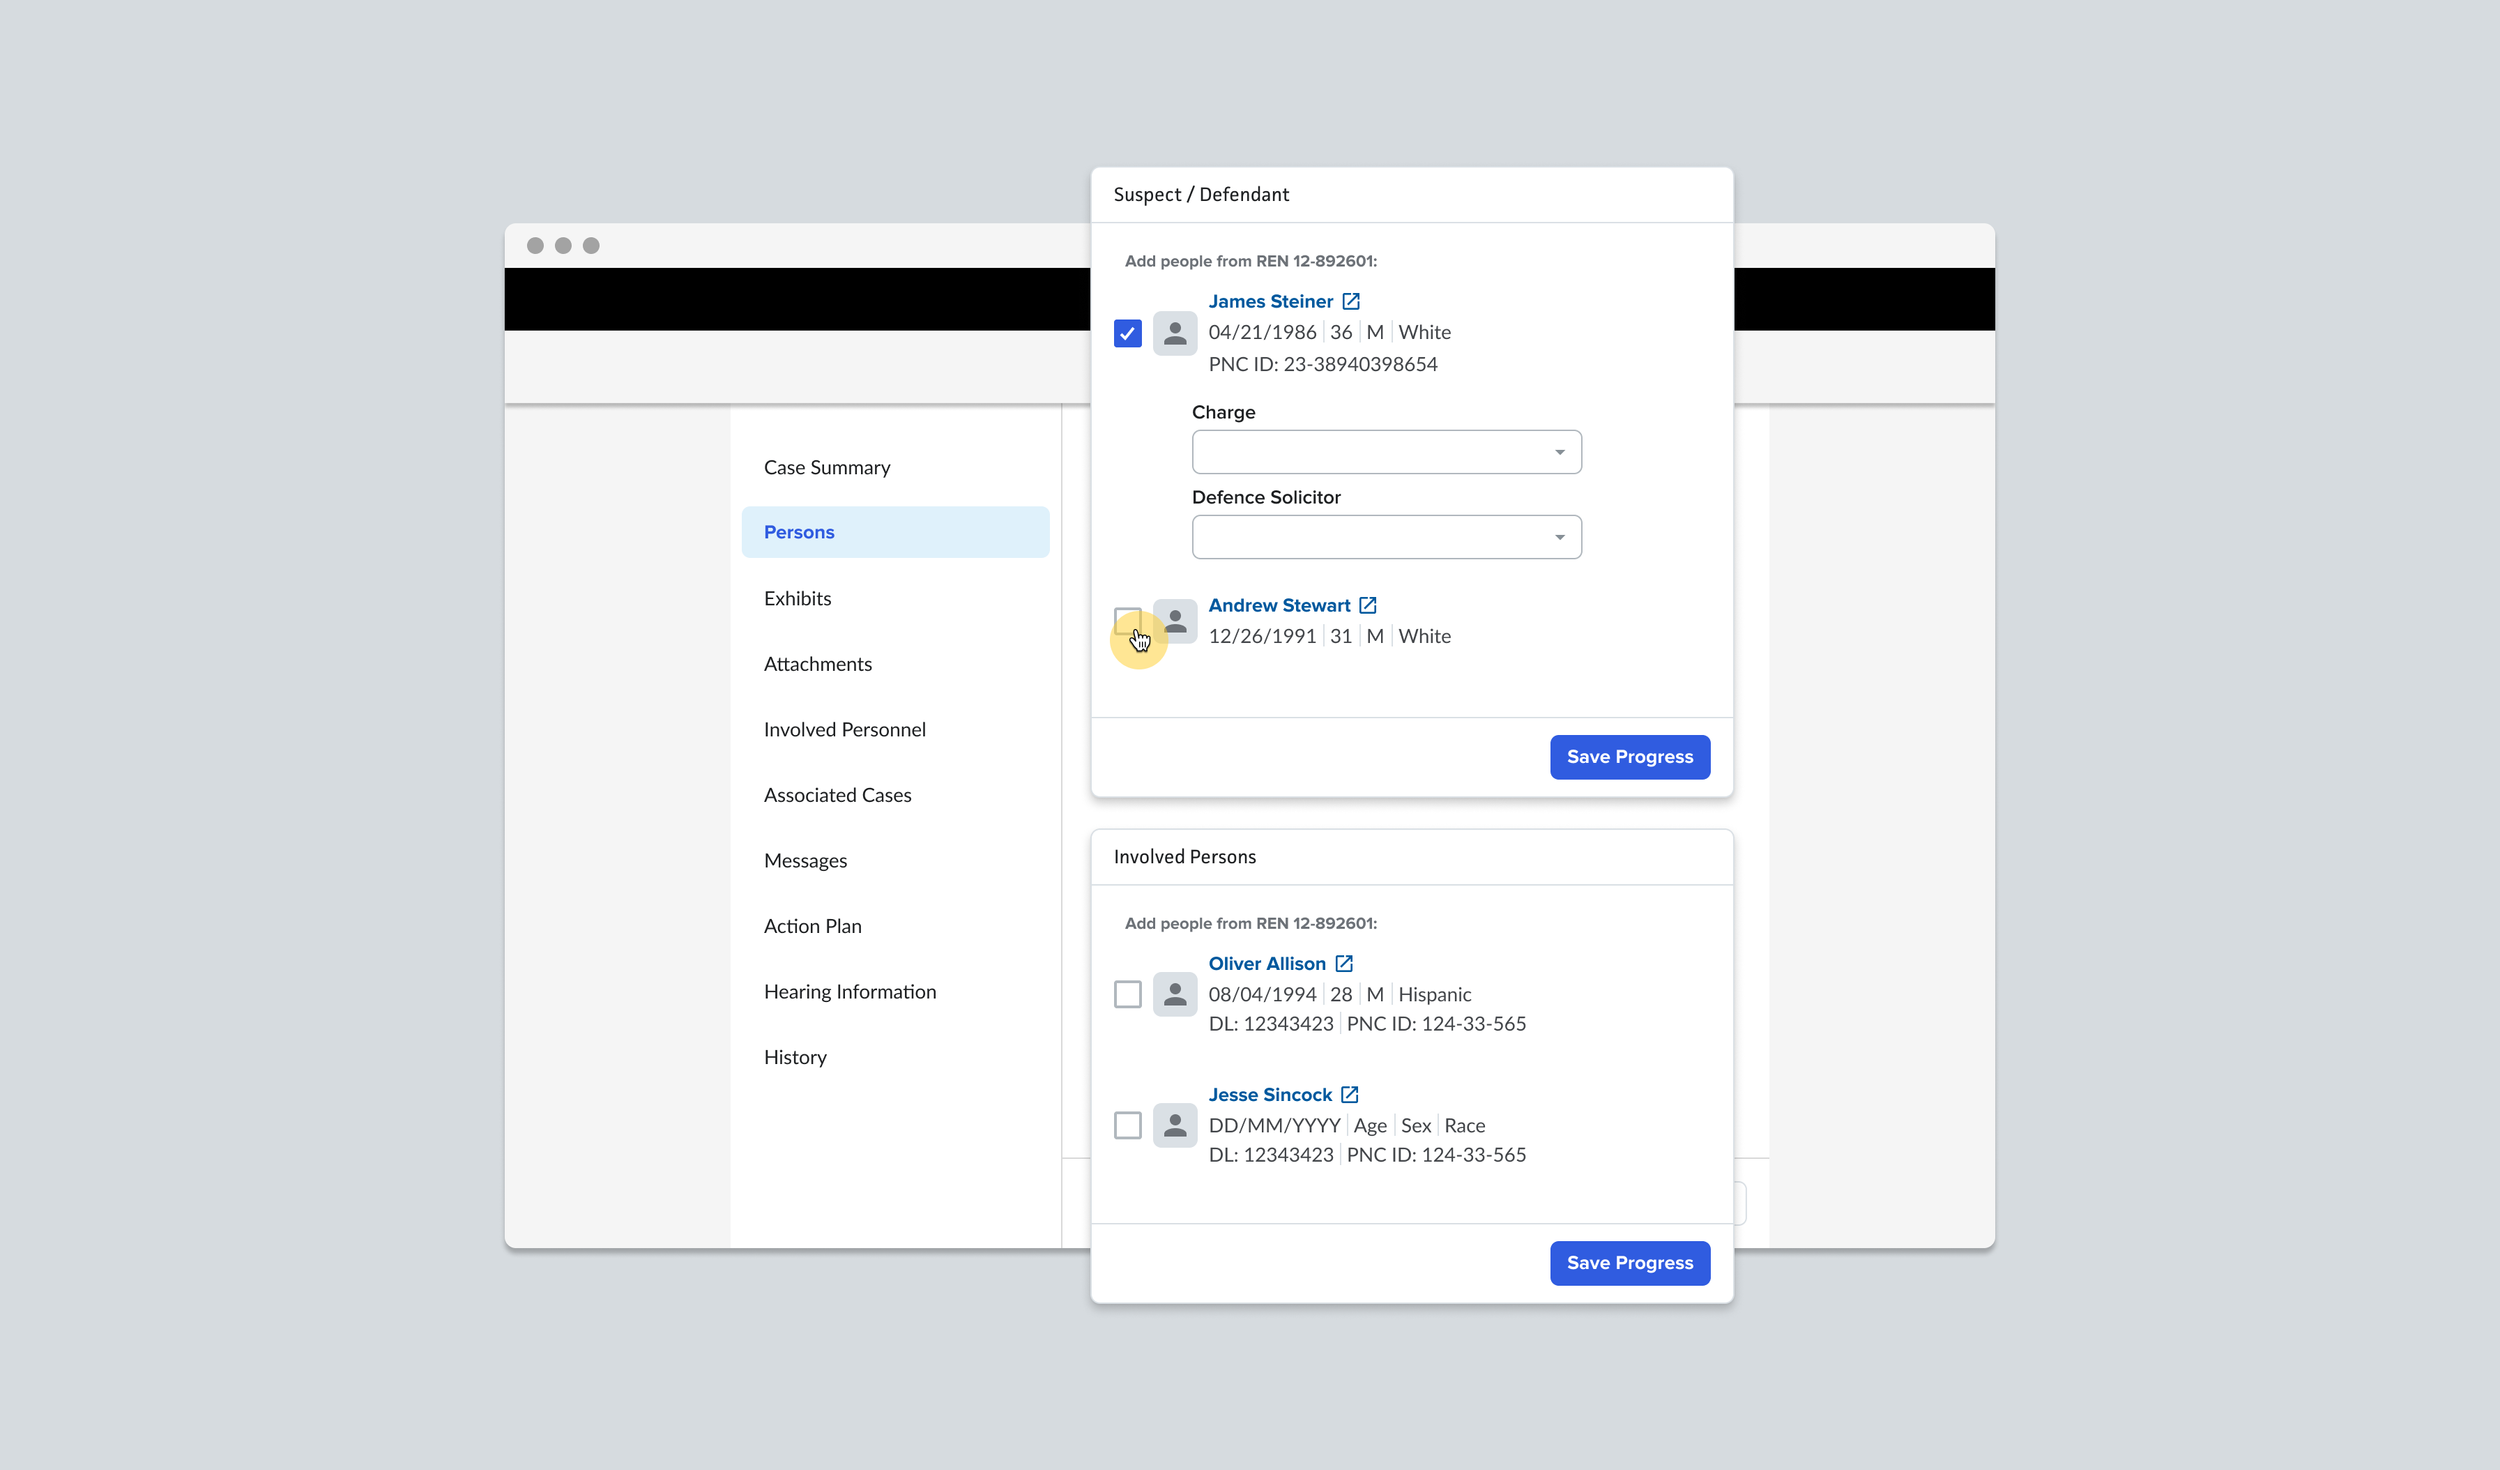Open Oliver Allison's external link icon
The width and height of the screenshot is (2500, 1470).
(x=1343, y=963)
